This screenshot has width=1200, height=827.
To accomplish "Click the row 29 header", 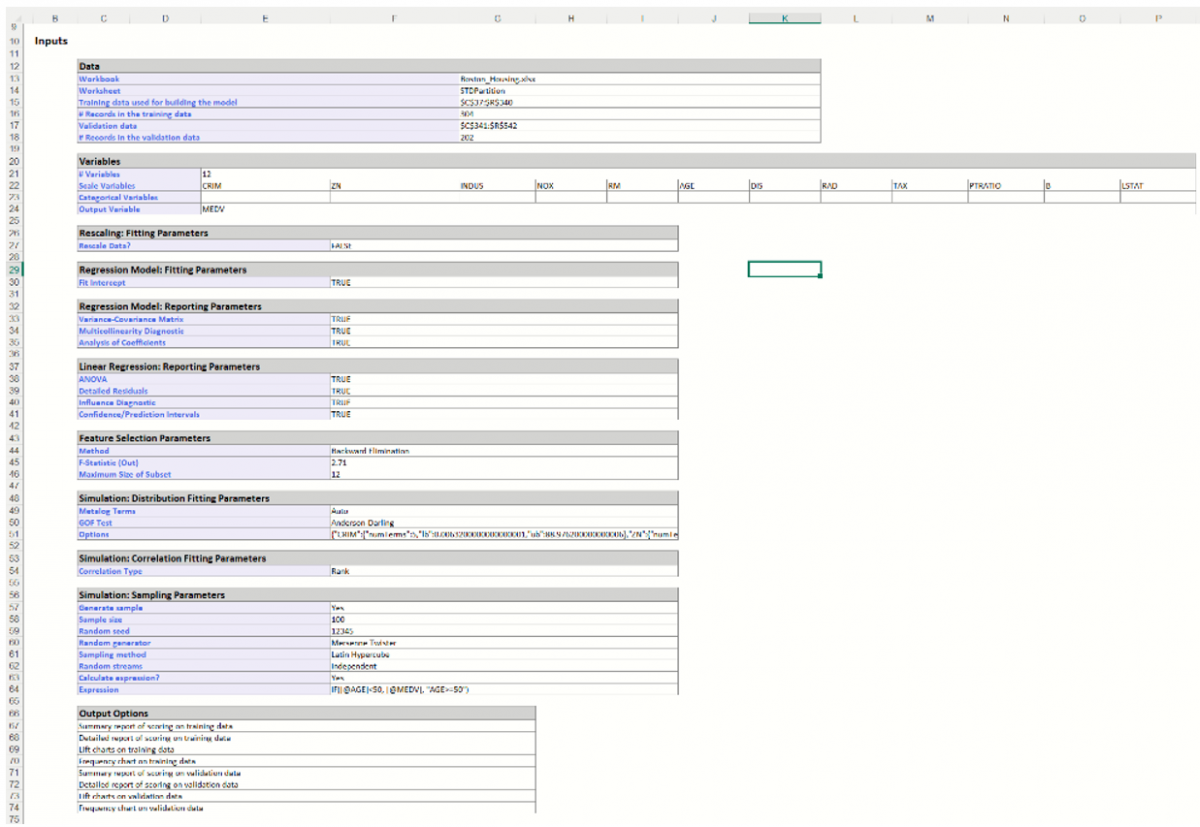I will pyautogui.click(x=15, y=270).
